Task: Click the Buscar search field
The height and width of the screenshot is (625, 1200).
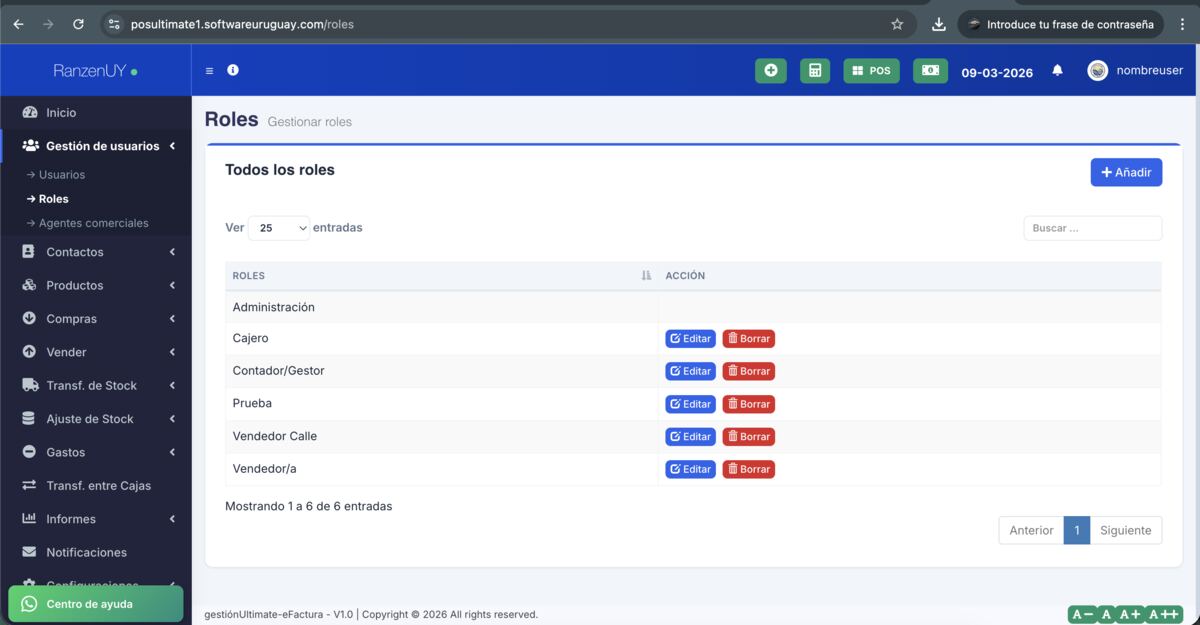Action: (1092, 228)
